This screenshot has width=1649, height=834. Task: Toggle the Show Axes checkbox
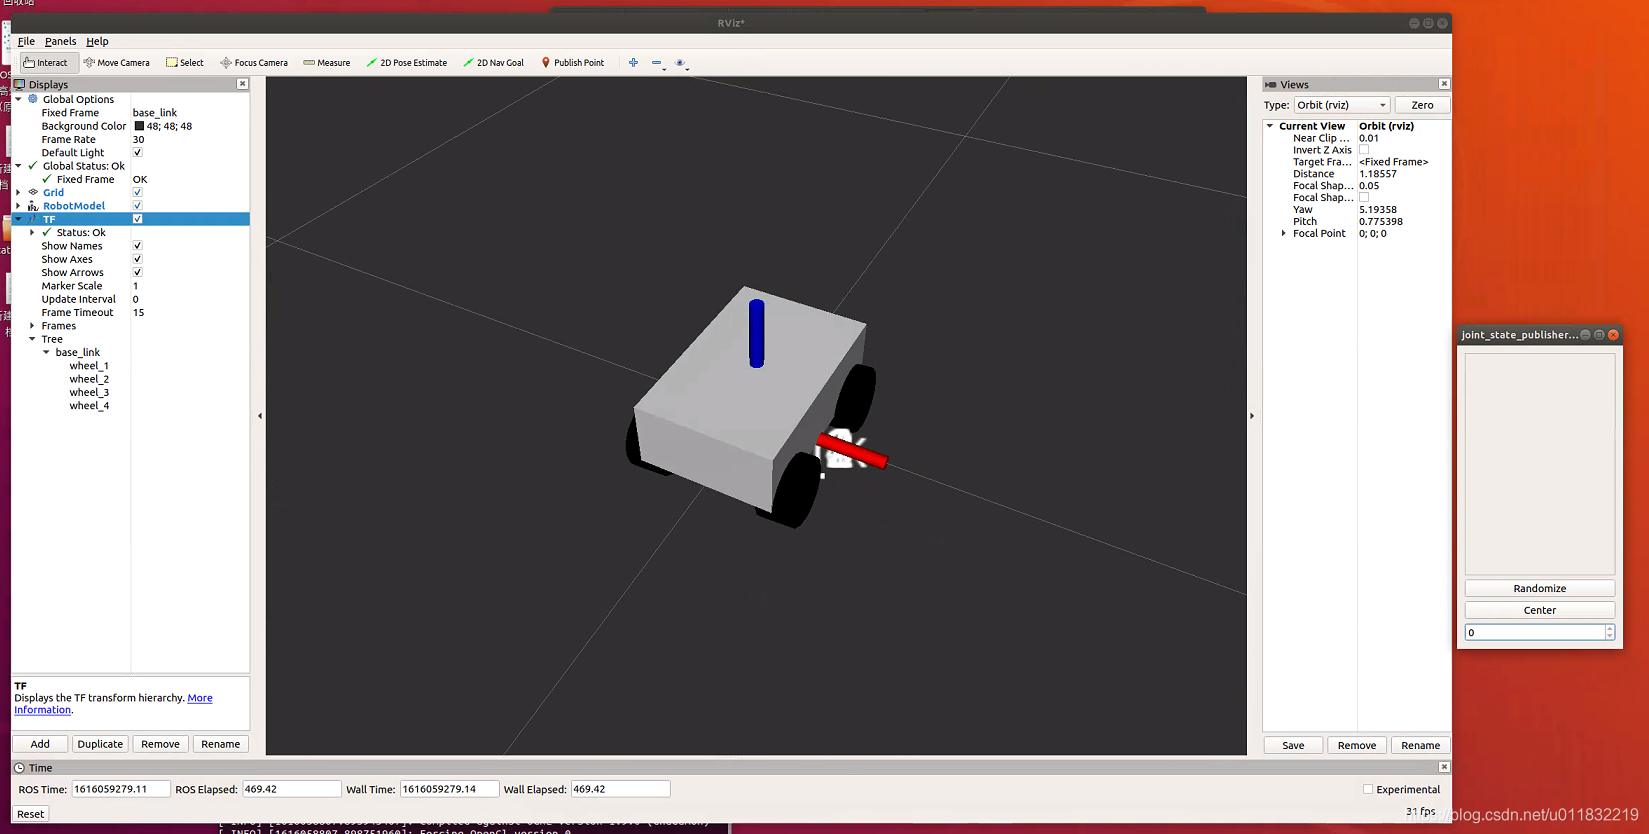click(138, 259)
